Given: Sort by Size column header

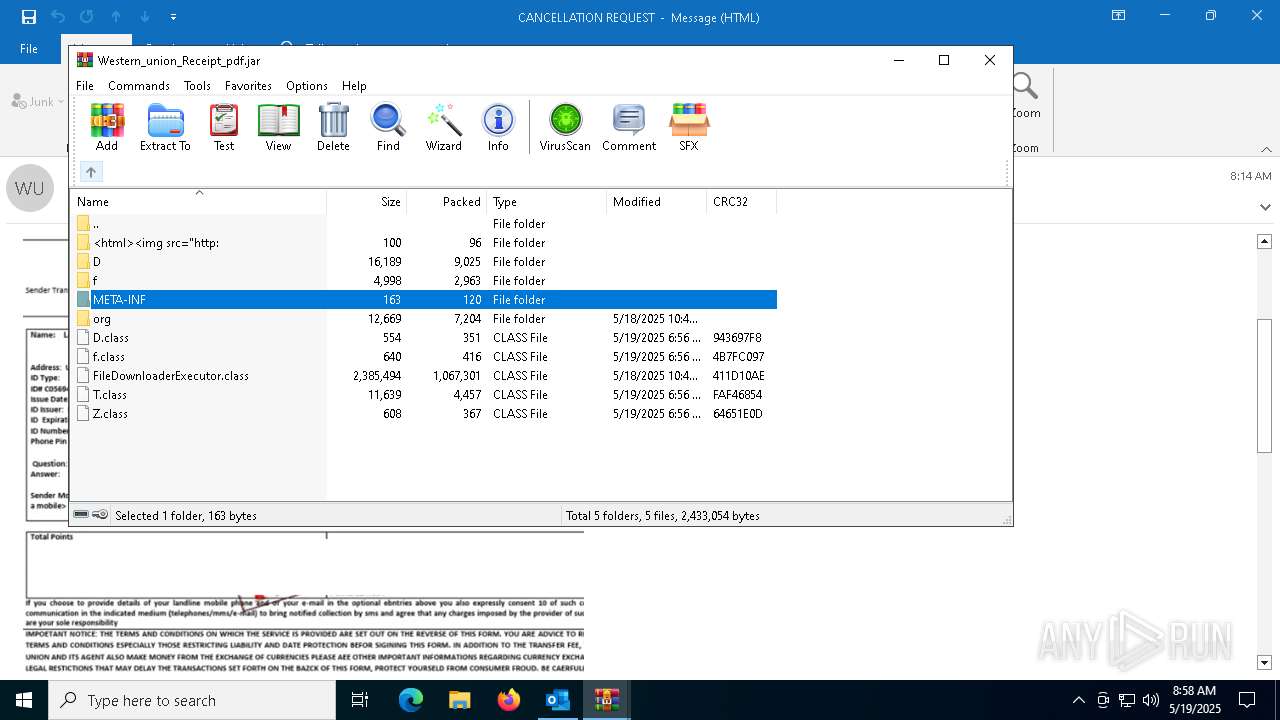Looking at the screenshot, I should coord(367,201).
